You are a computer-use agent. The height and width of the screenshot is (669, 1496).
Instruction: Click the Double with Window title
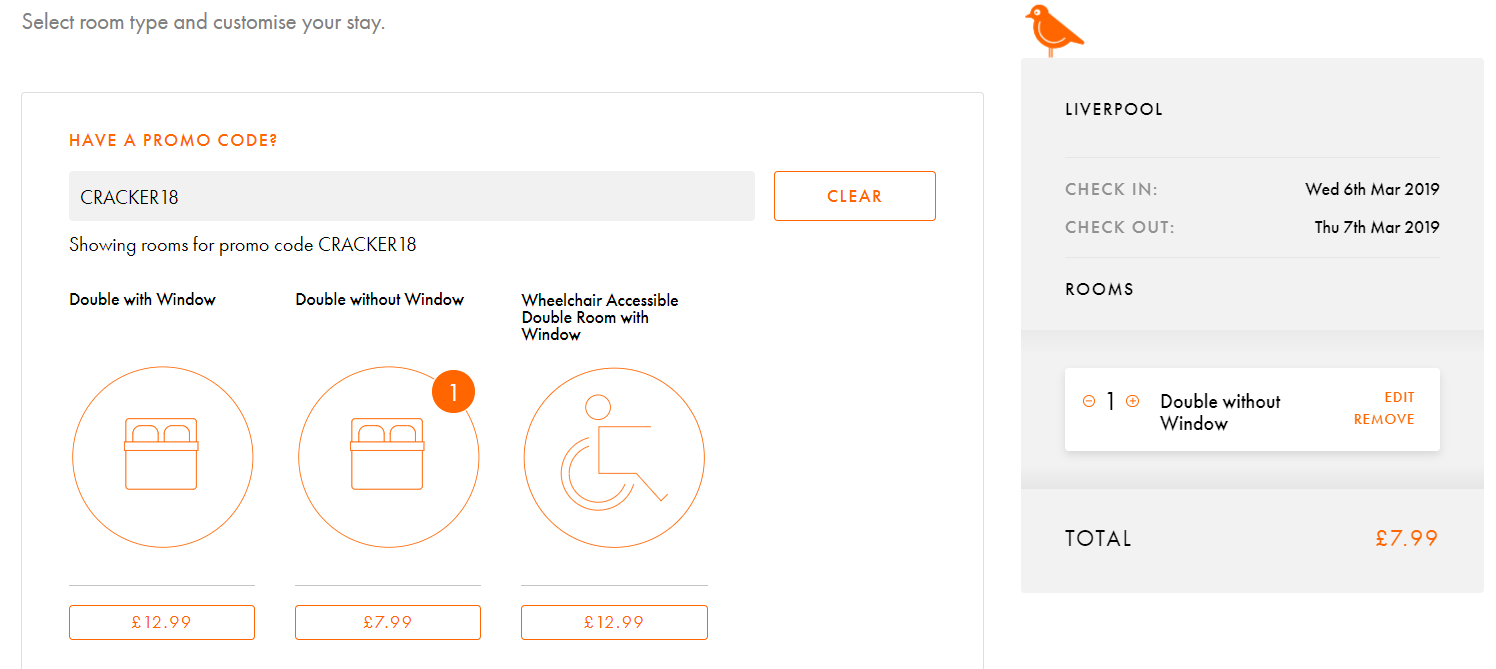pos(142,299)
